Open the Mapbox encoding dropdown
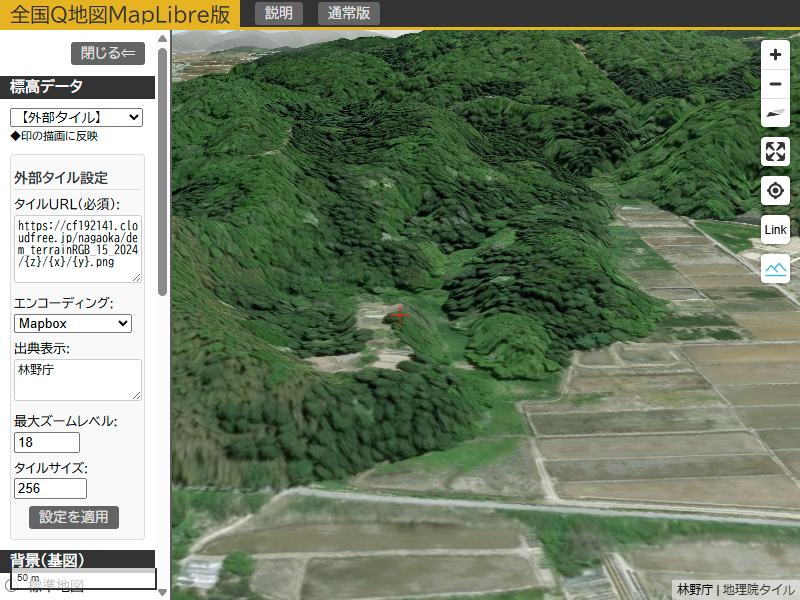The width and height of the screenshot is (800, 600). pos(73,323)
